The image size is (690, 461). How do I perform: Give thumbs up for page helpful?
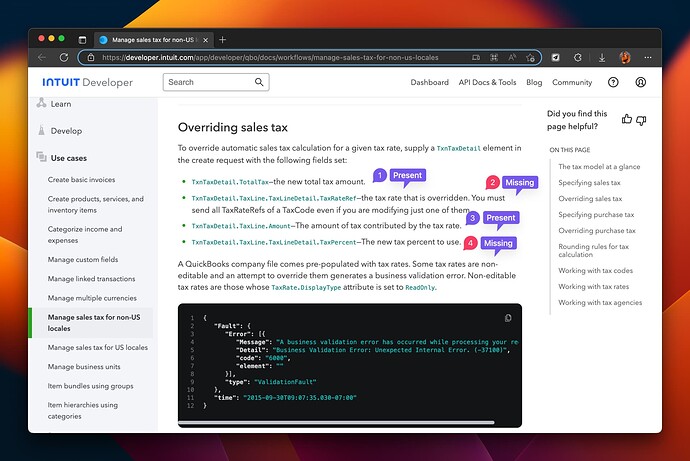click(627, 119)
